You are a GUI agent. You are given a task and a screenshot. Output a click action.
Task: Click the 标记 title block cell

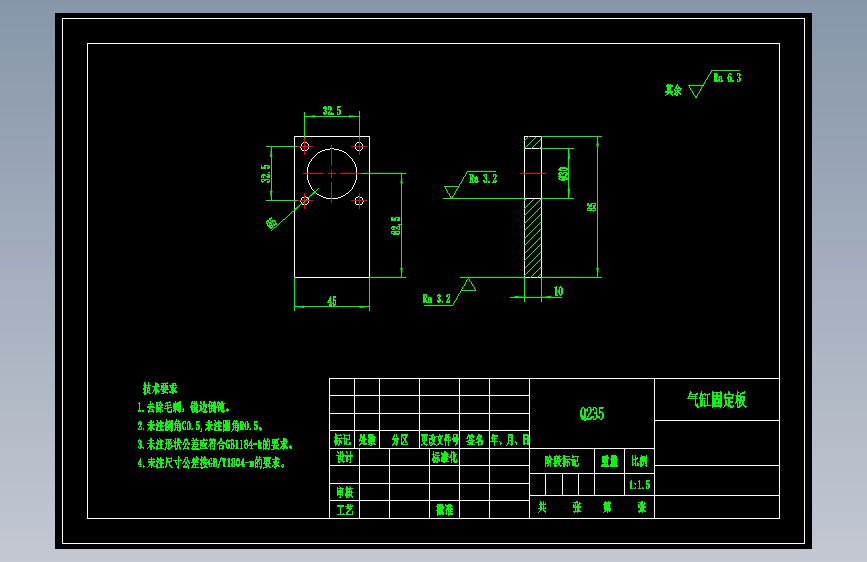(342, 440)
